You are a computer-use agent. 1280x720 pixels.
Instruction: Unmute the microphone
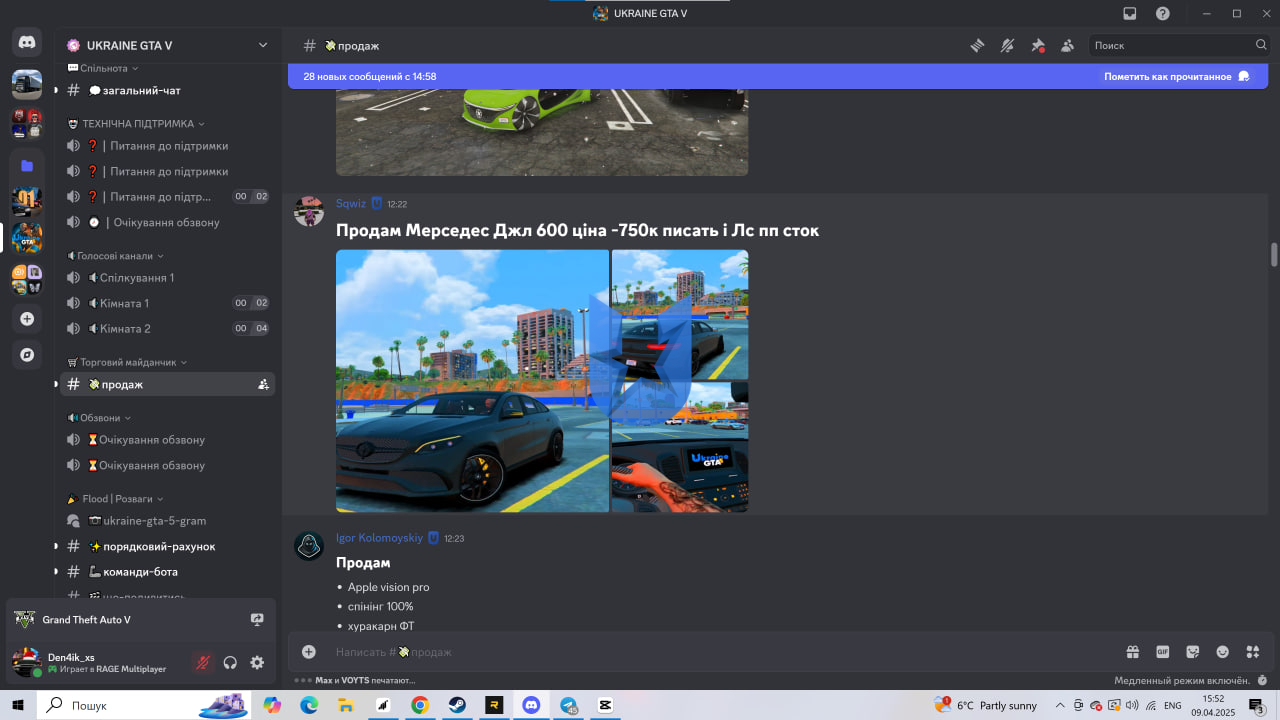point(203,662)
